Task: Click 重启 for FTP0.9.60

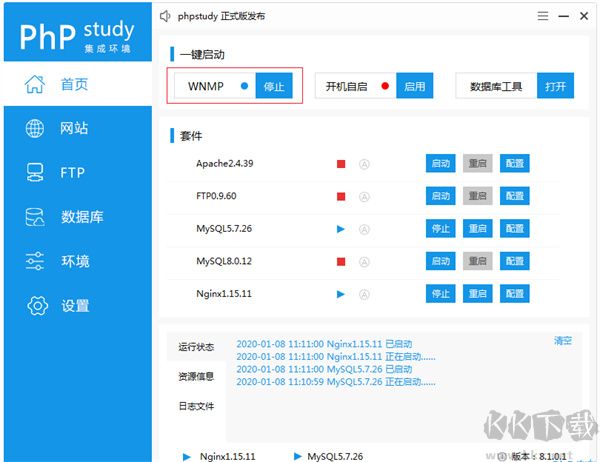Action: point(478,196)
